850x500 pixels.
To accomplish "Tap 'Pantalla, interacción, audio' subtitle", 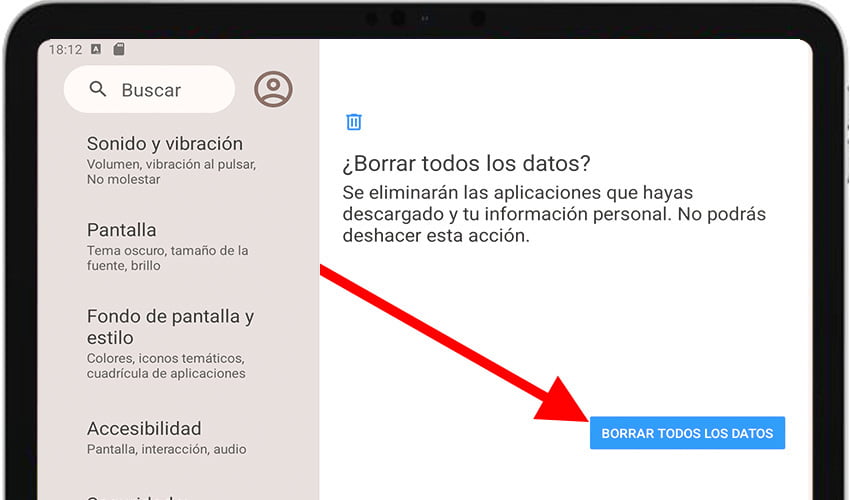I will coord(166,449).
